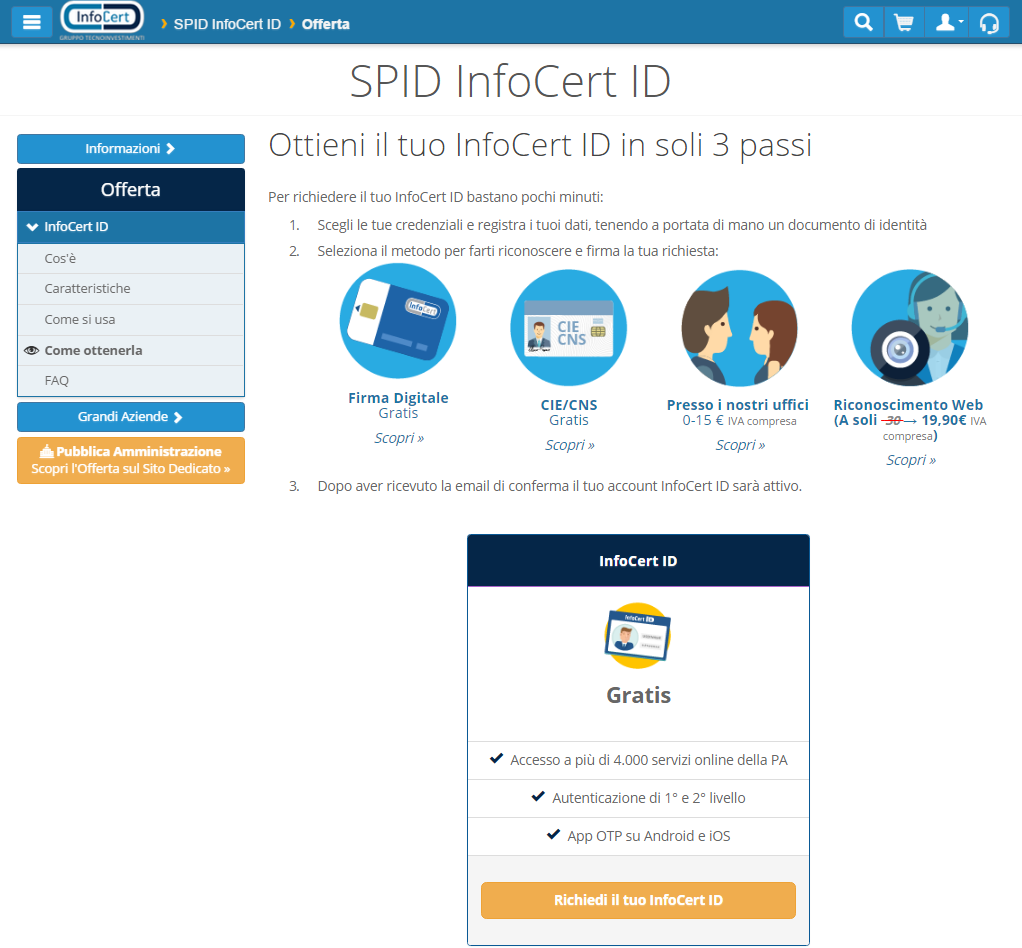Click the InfoCert ID card thumbnail

[637, 635]
